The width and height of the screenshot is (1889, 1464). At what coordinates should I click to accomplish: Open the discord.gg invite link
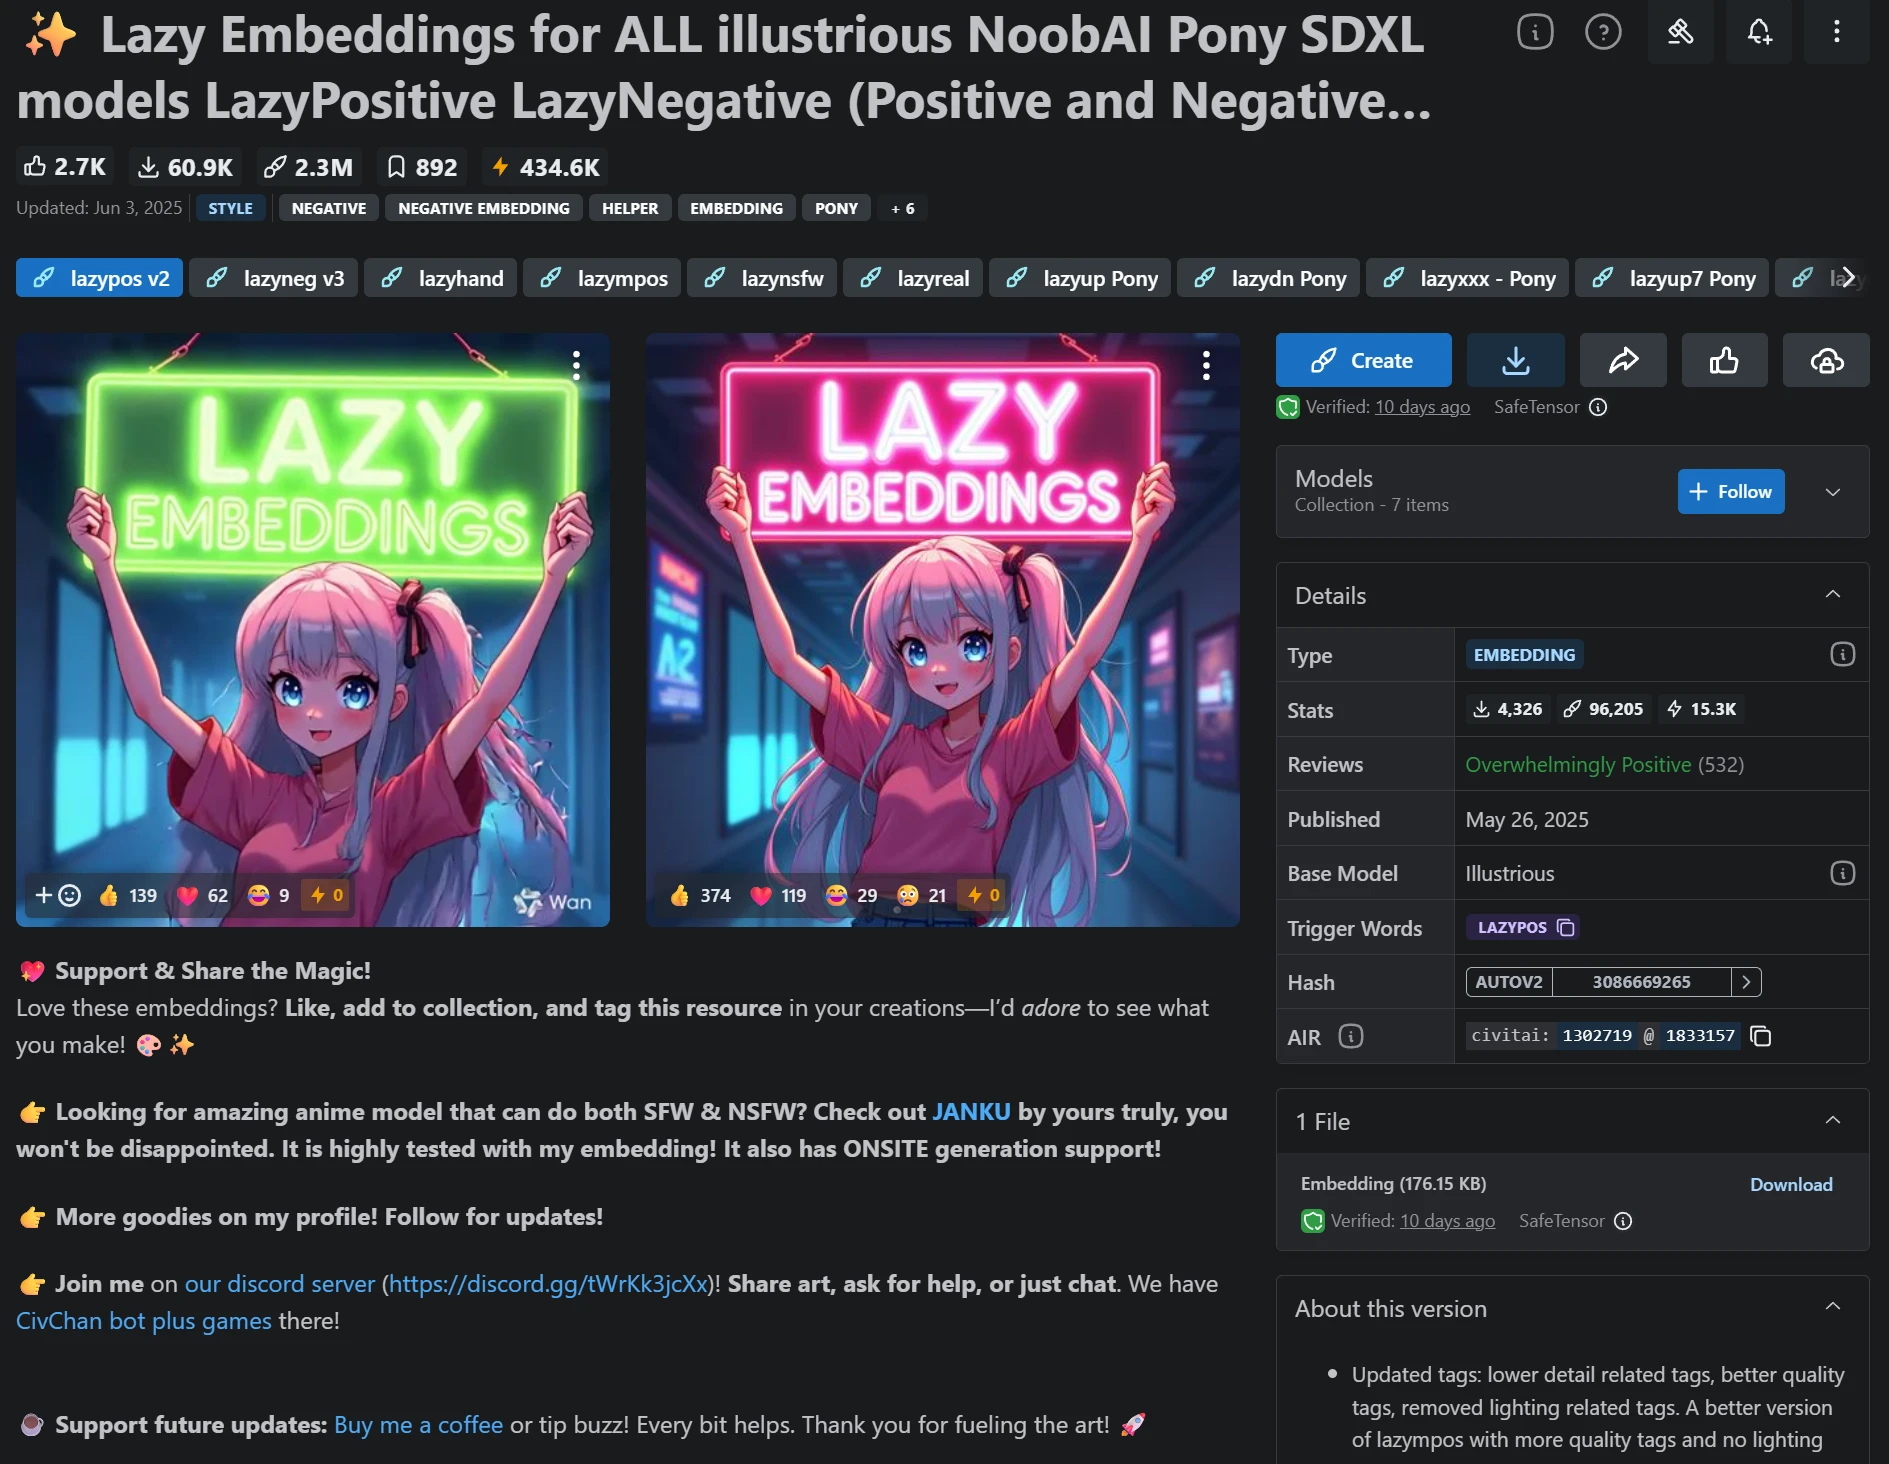pyautogui.click(x=548, y=1284)
